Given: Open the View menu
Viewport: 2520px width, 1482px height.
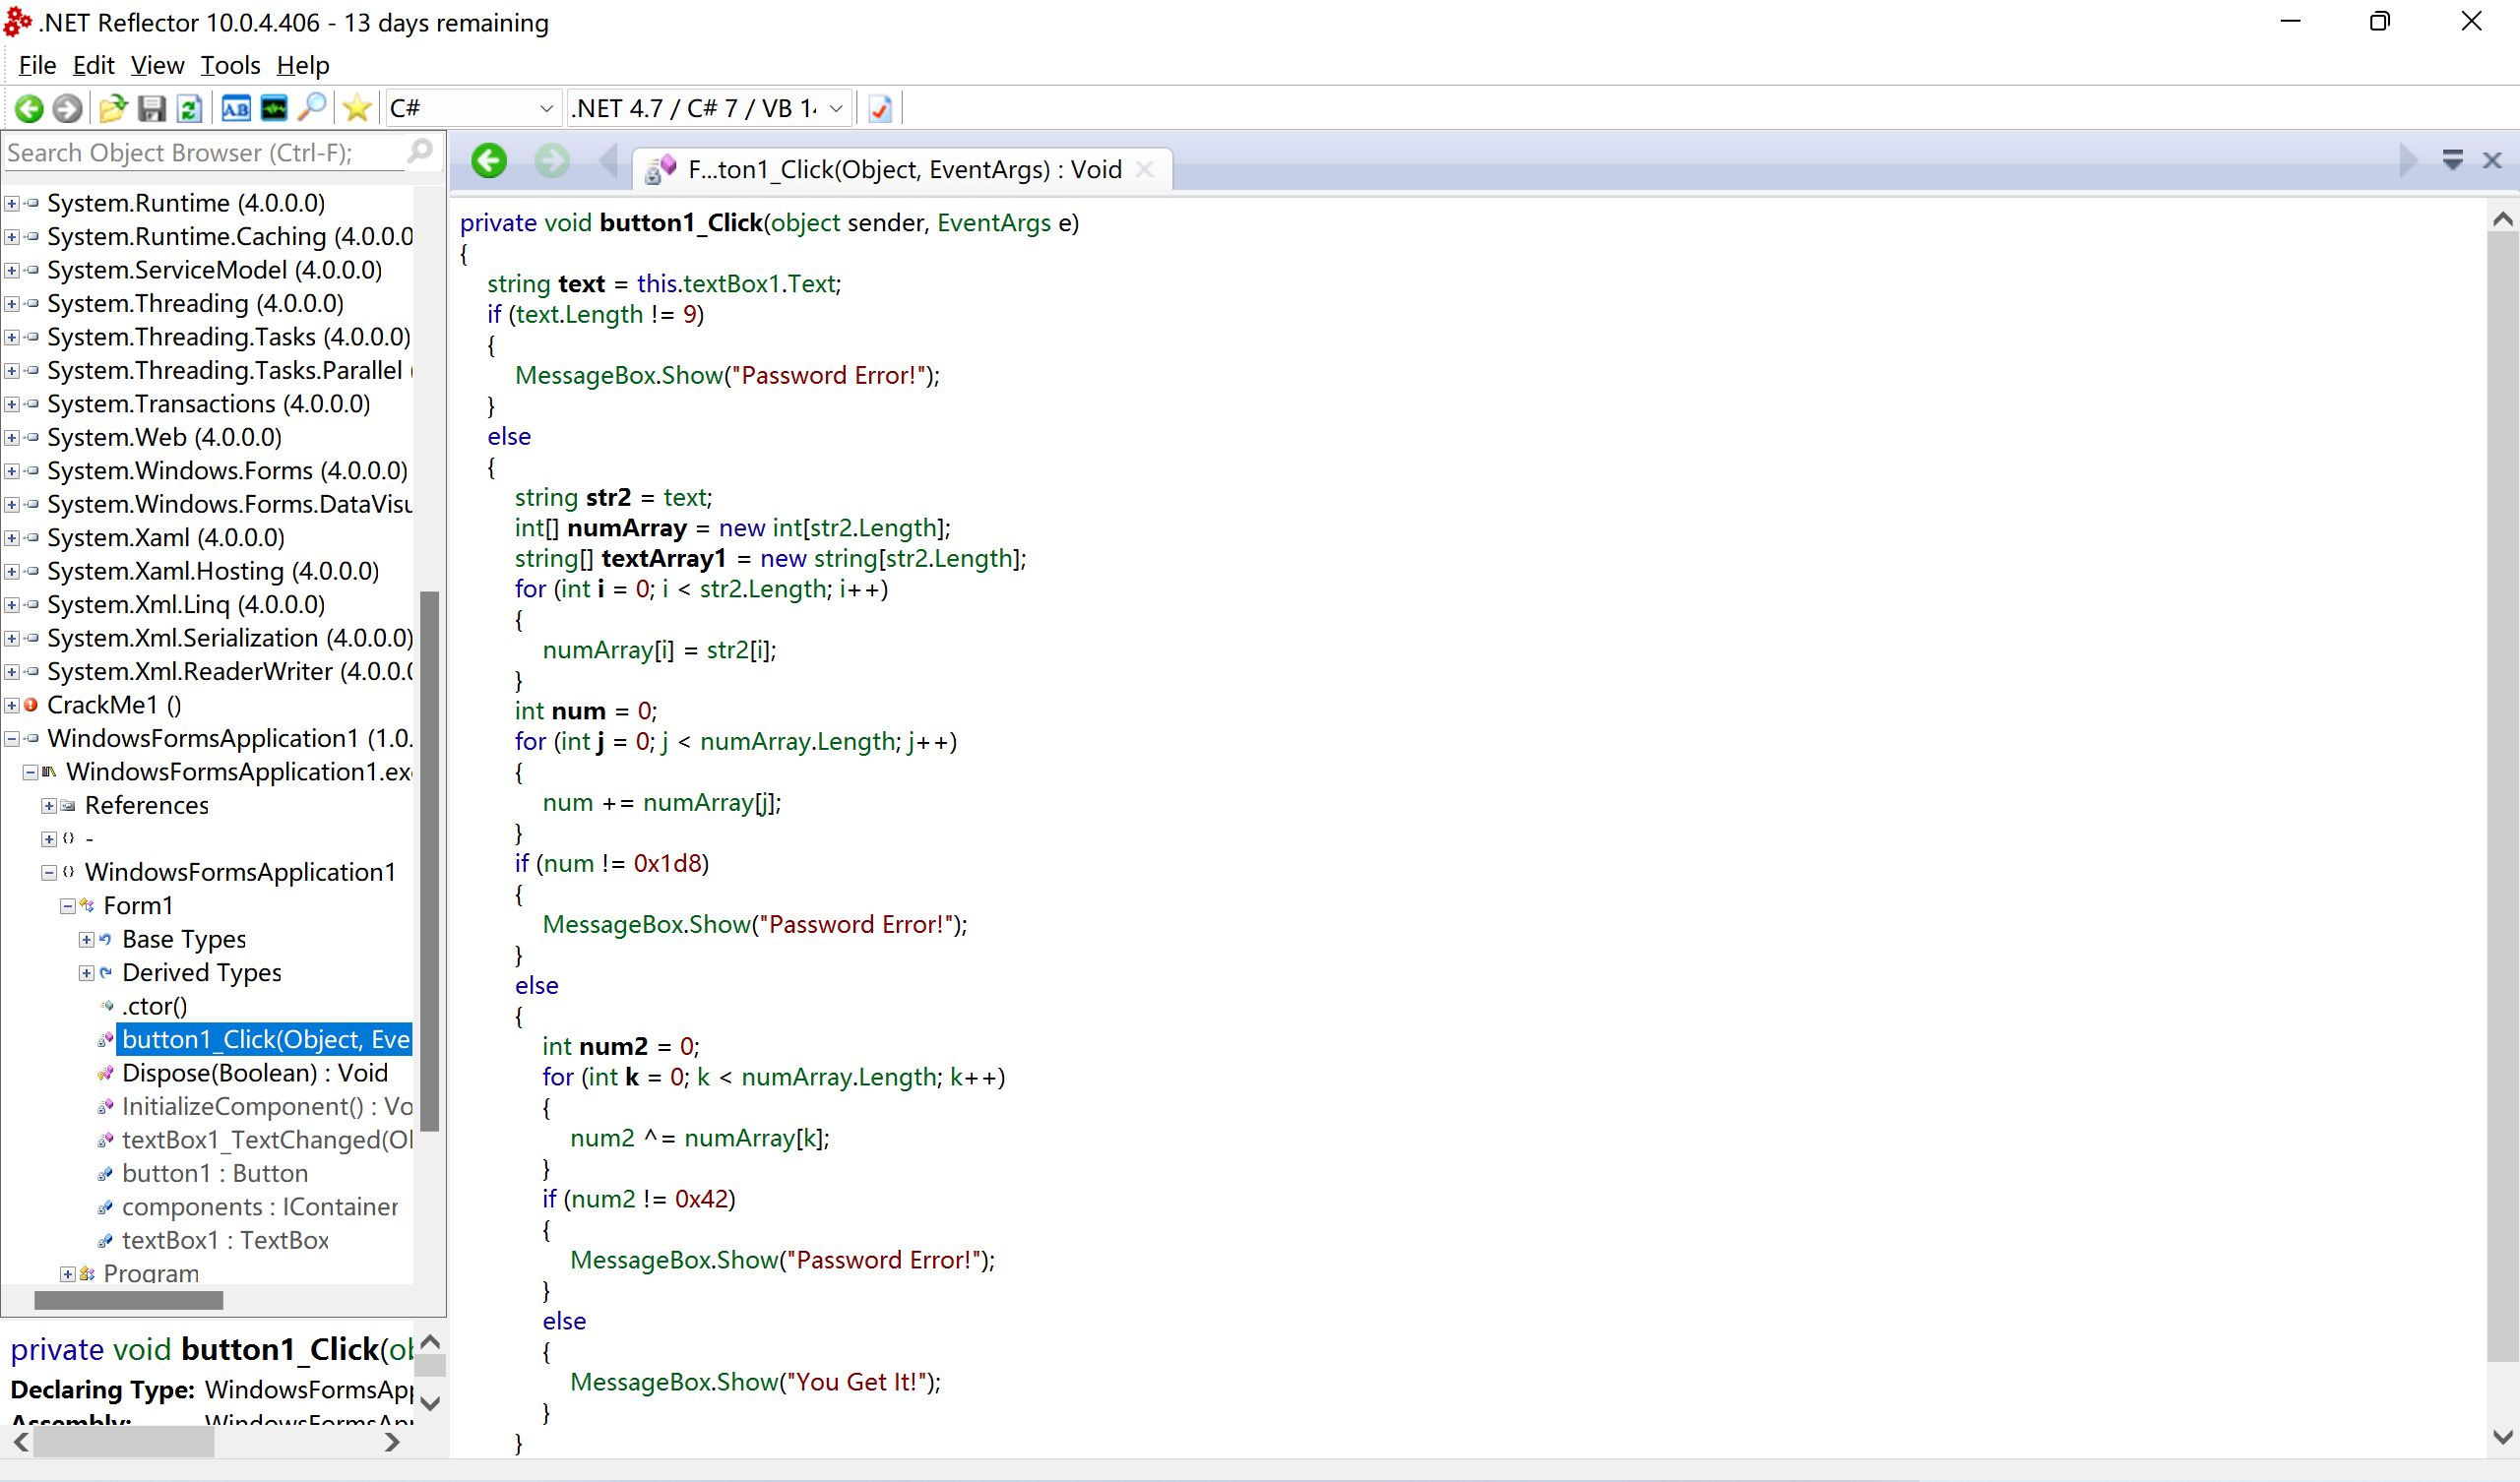Looking at the screenshot, I should point(157,65).
